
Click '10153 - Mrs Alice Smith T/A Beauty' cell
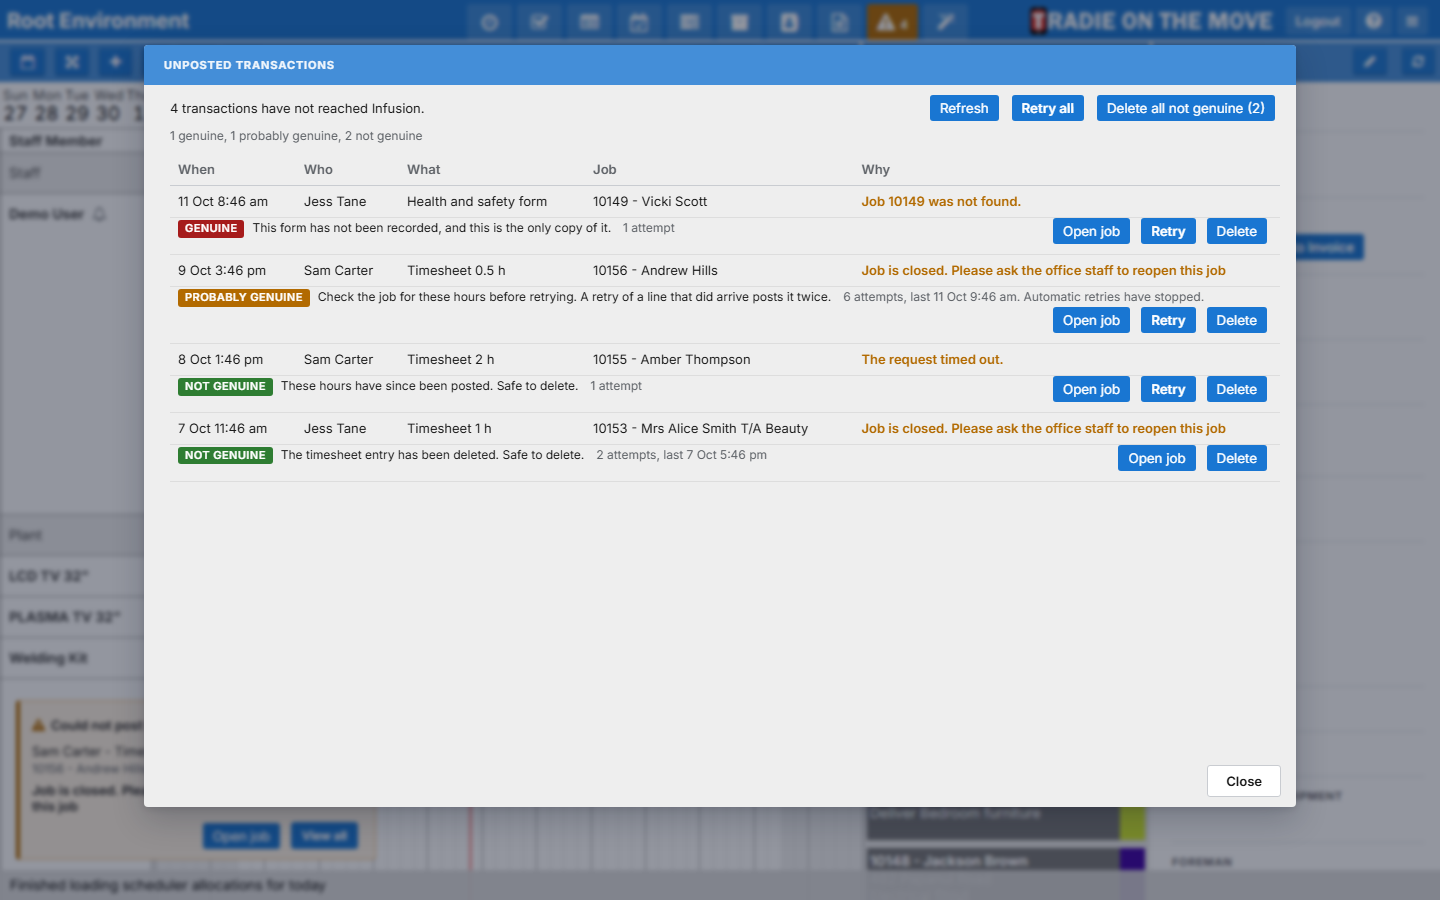tap(700, 428)
